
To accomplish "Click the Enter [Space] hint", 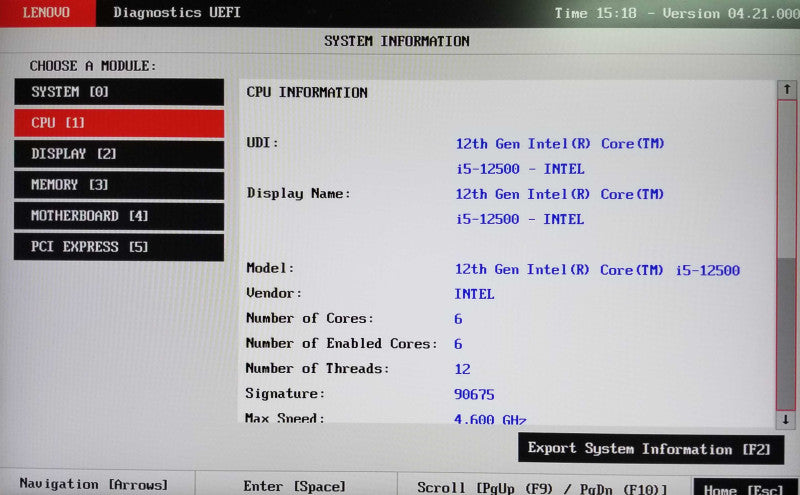I will click(x=294, y=486).
